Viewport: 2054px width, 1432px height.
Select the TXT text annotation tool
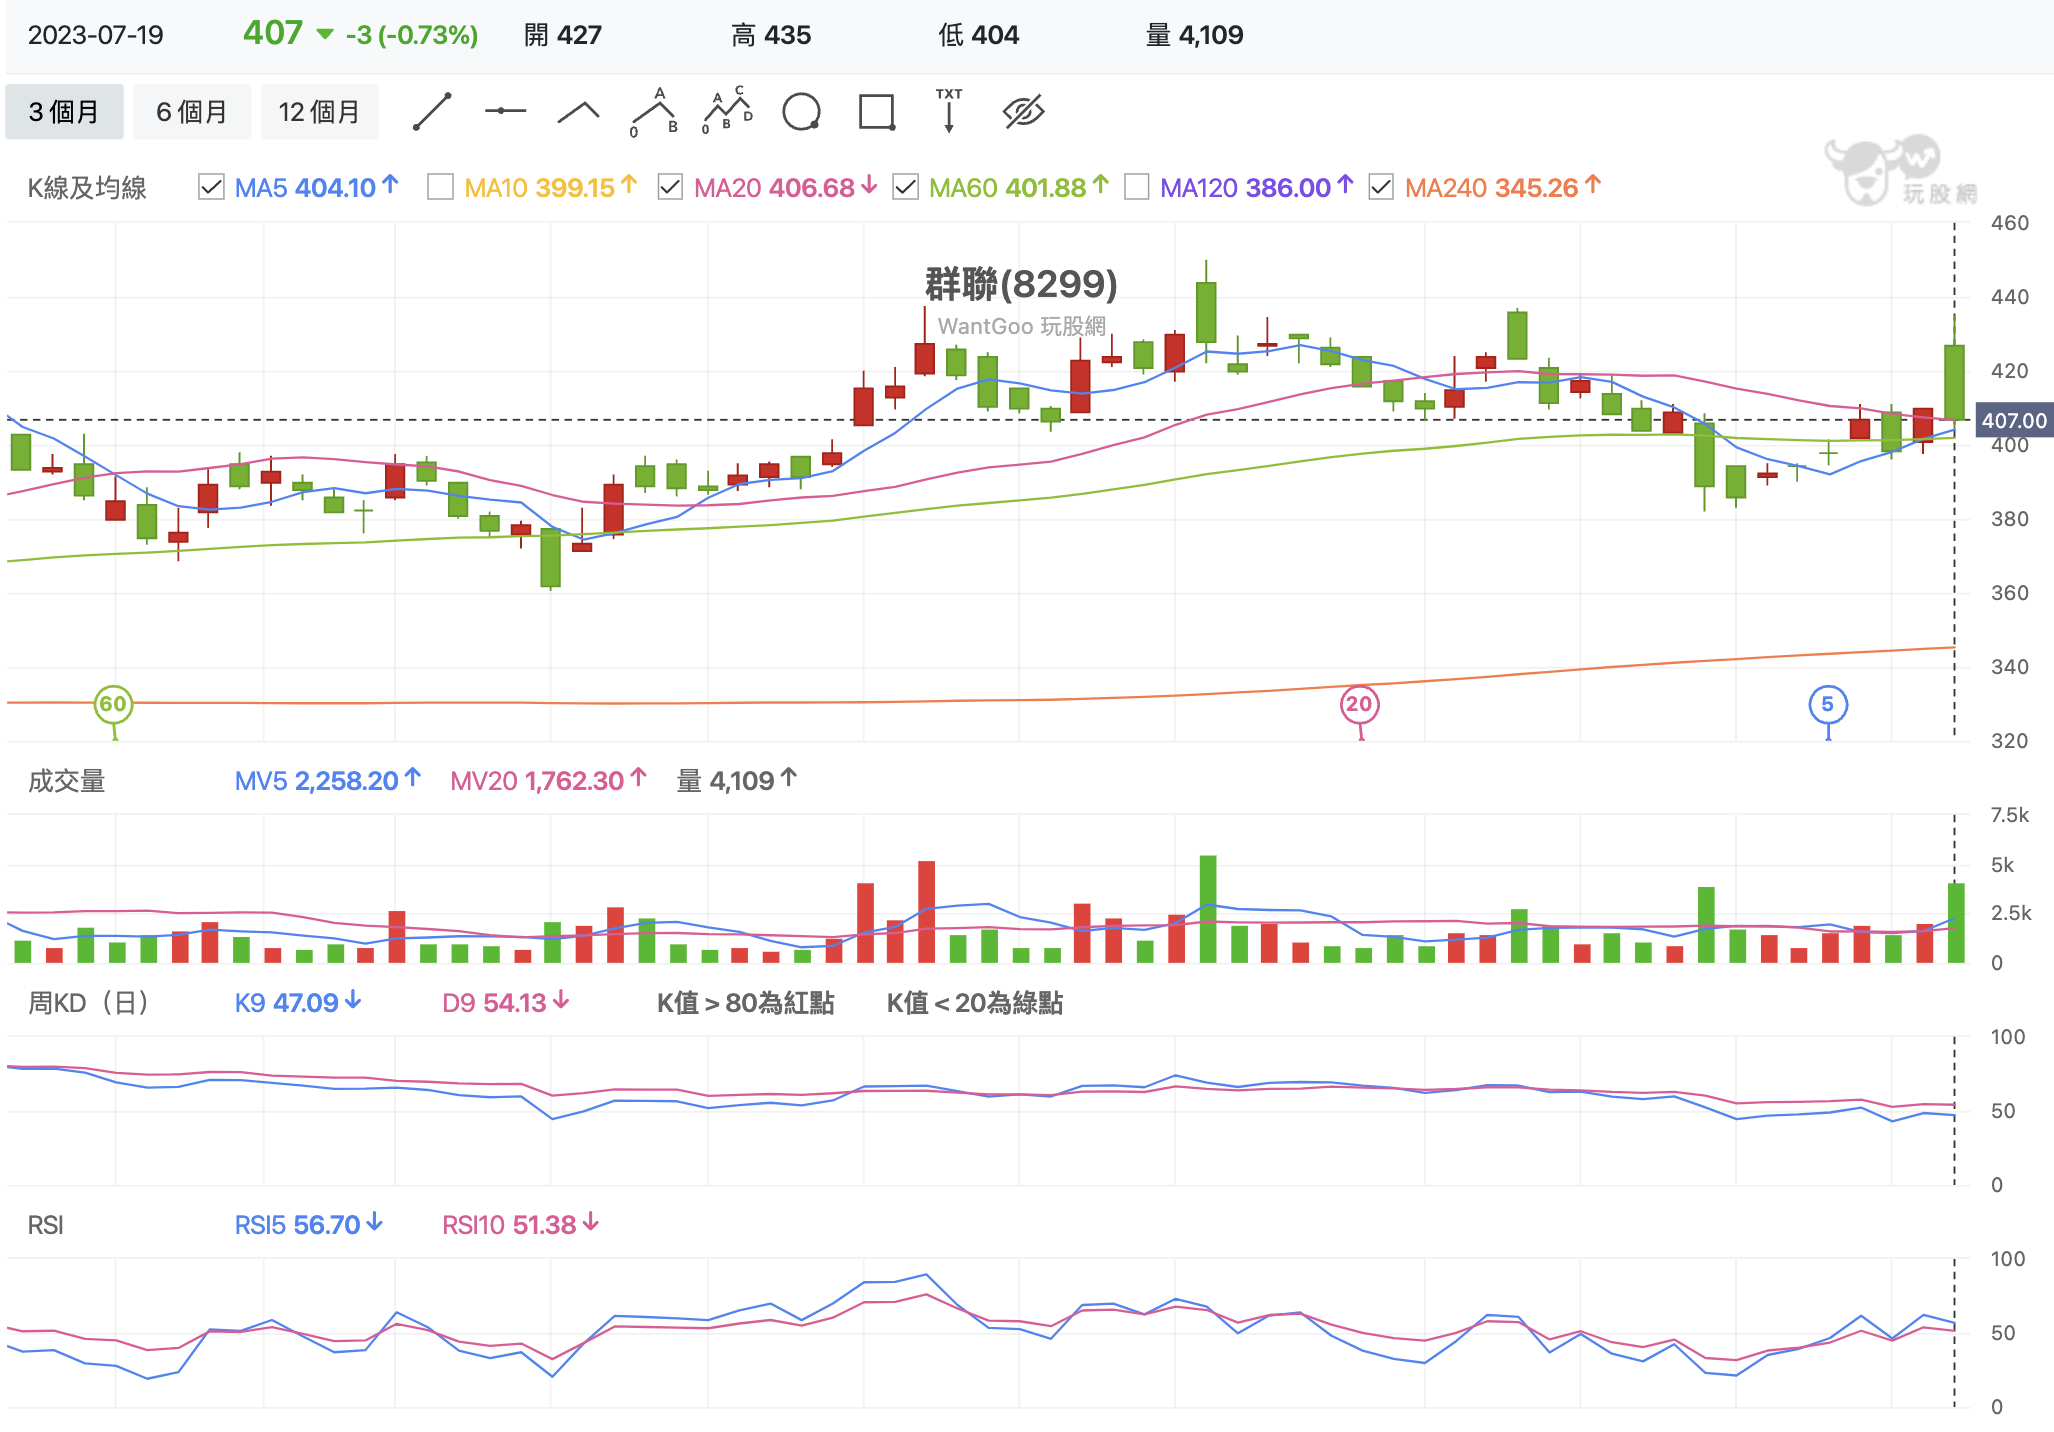(949, 110)
